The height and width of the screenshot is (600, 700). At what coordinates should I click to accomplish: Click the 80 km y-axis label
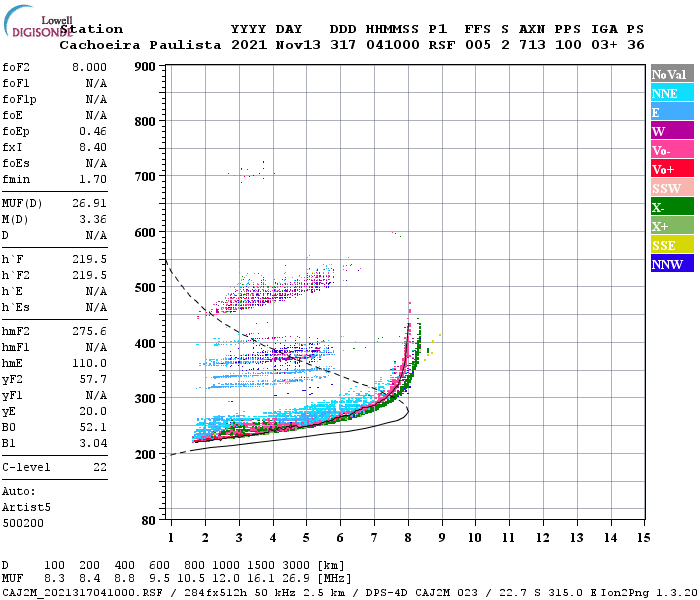(148, 521)
